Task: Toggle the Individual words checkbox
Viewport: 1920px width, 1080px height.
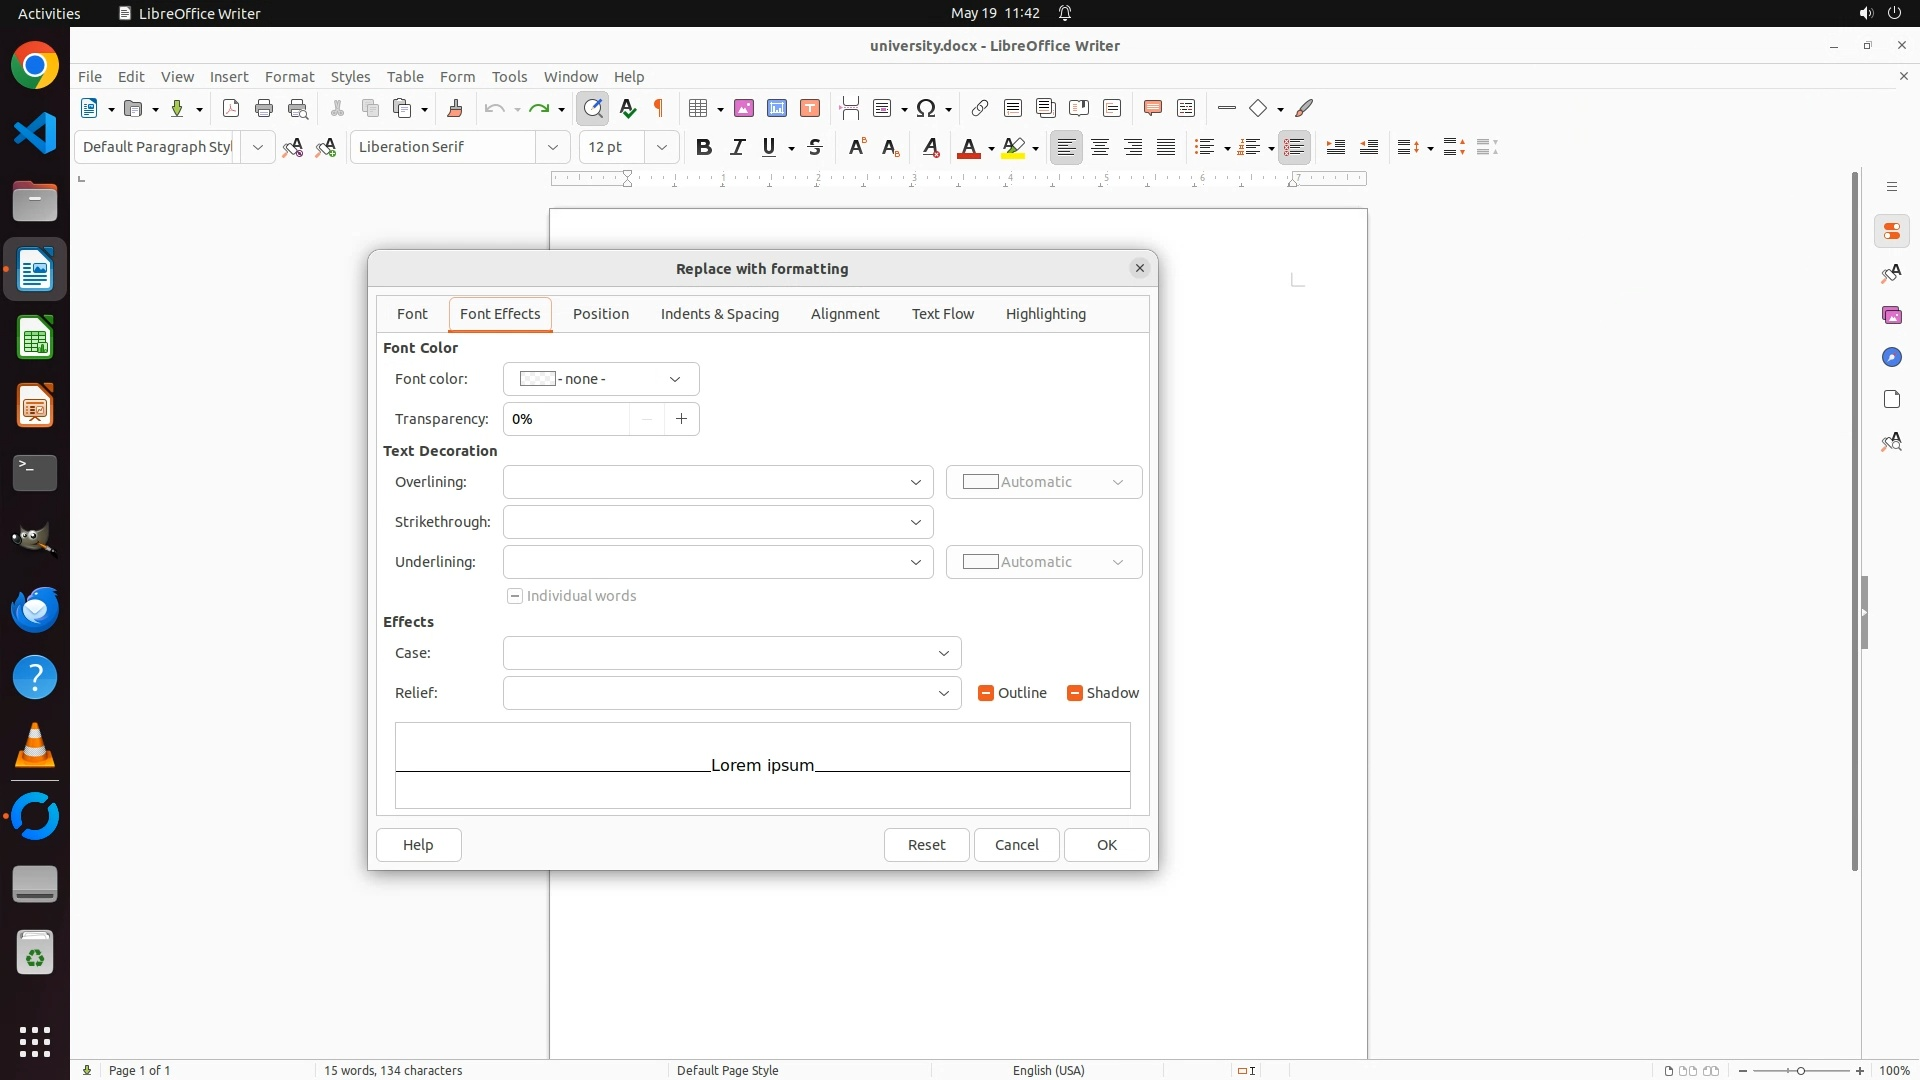Action: (x=515, y=596)
